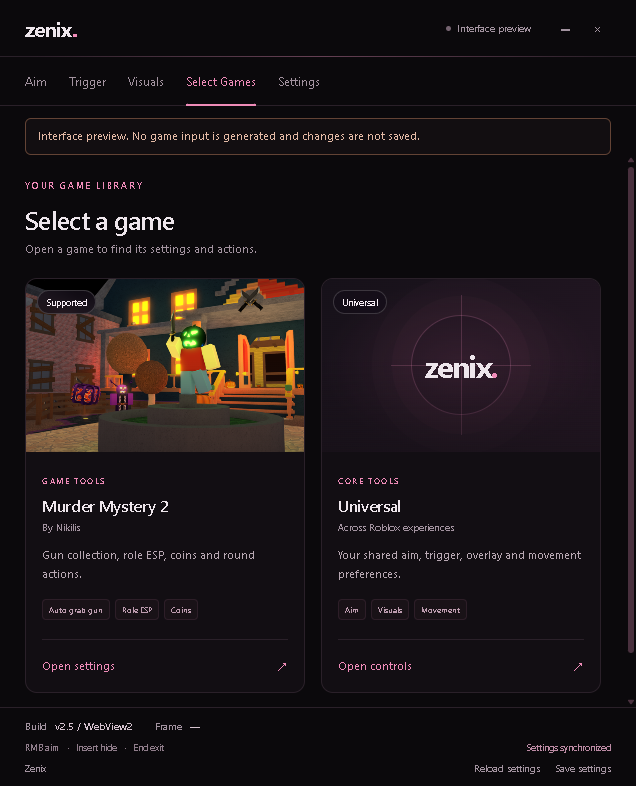Open the Aim tab
This screenshot has width=636, height=786.
click(36, 82)
